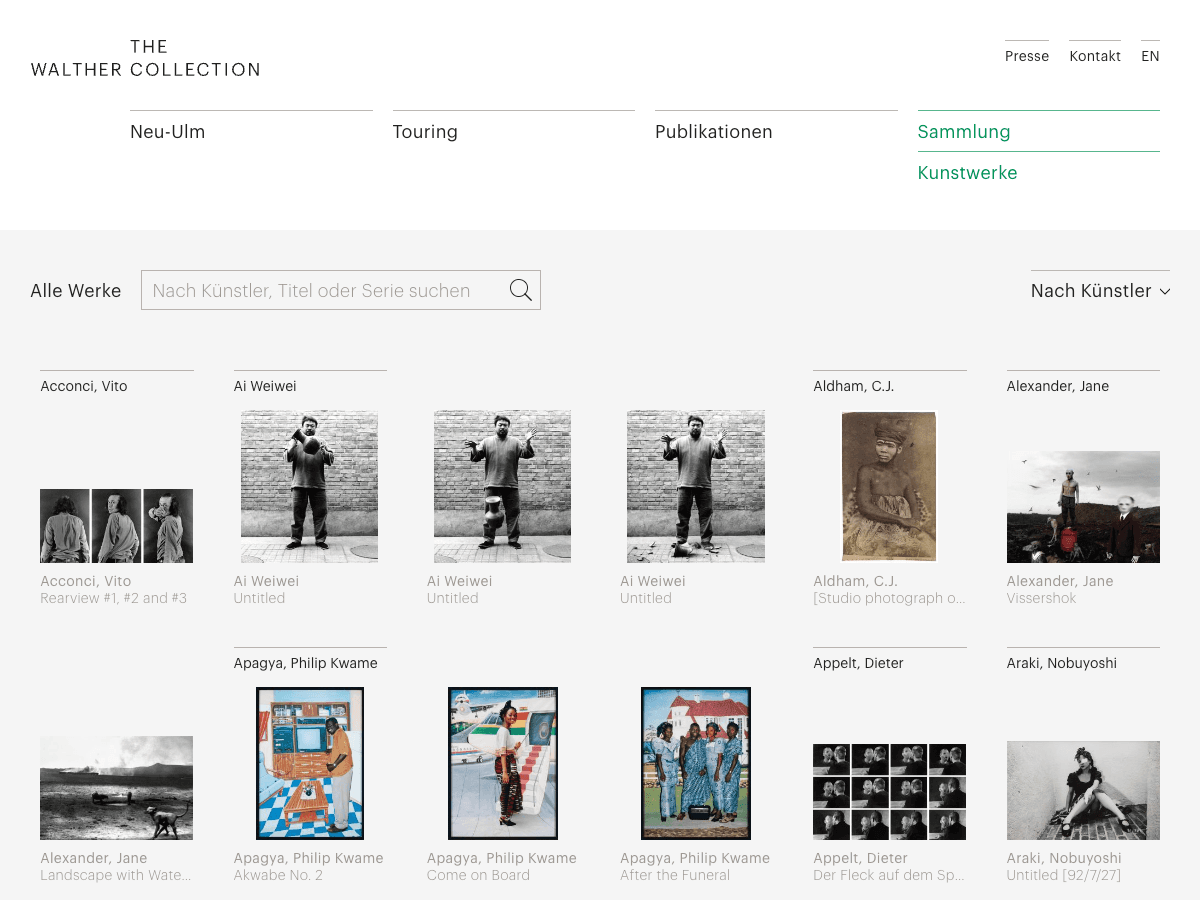Click the 'Come on Board' caption text

pyautogui.click(x=478, y=875)
